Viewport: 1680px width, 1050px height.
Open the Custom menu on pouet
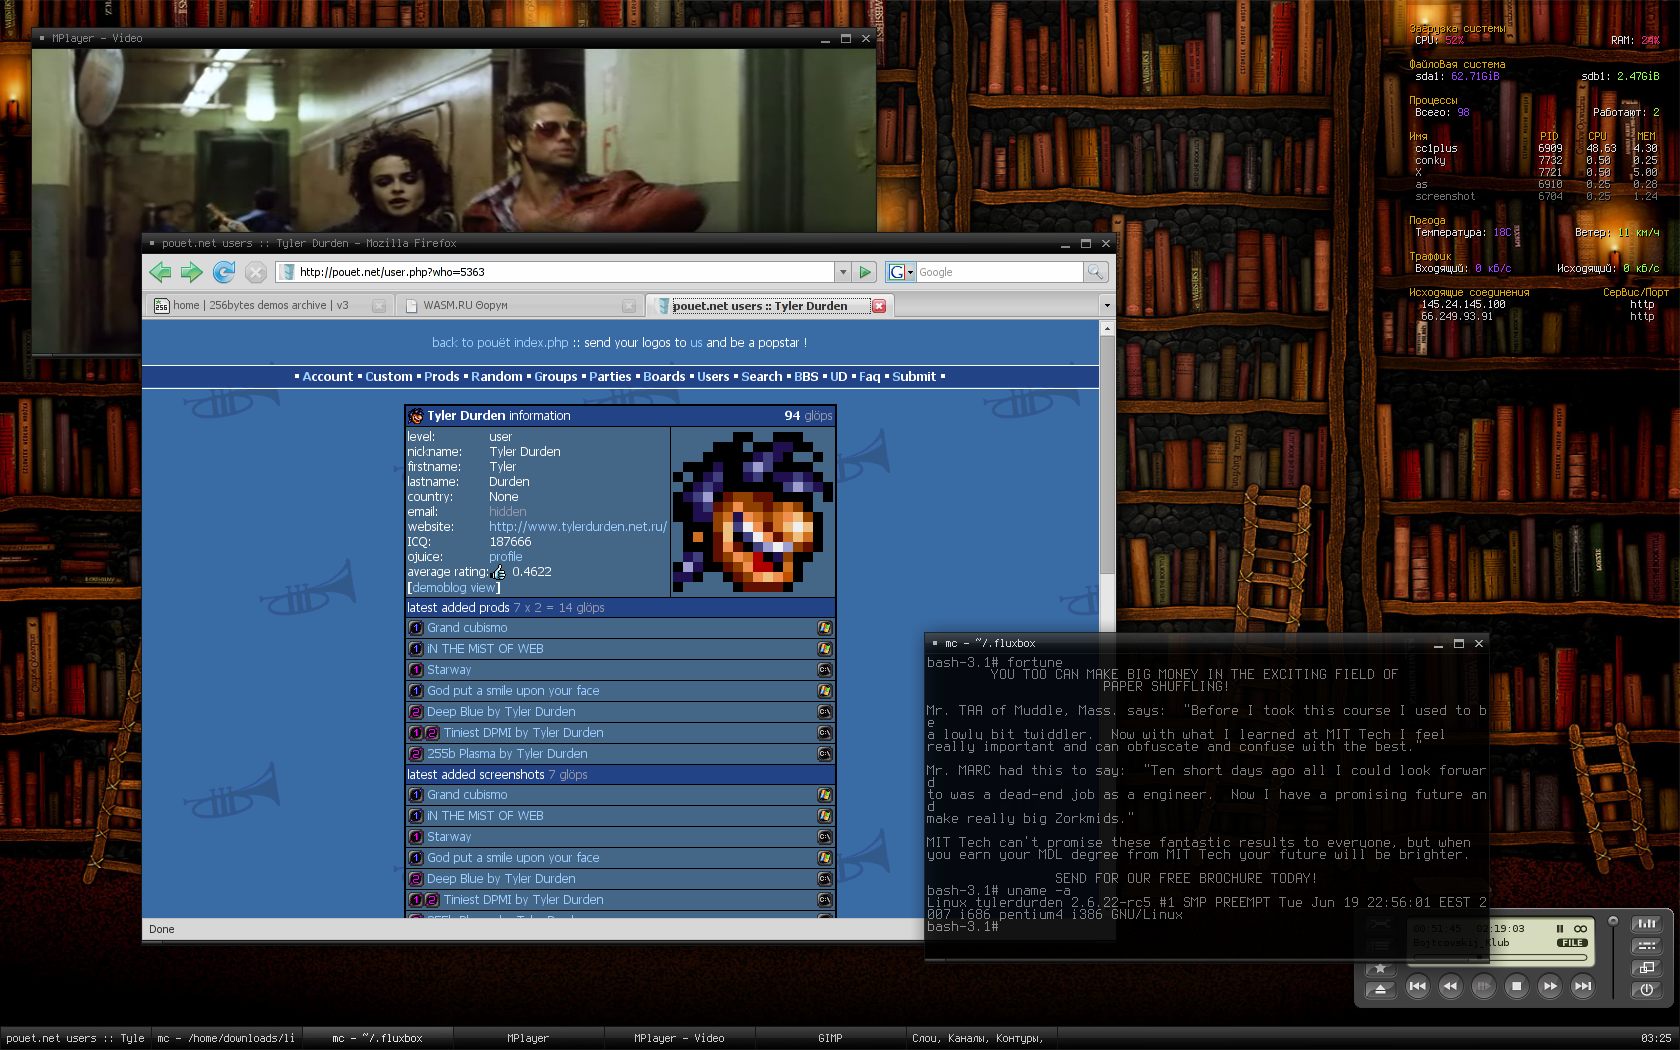click(x=389, y=377)
